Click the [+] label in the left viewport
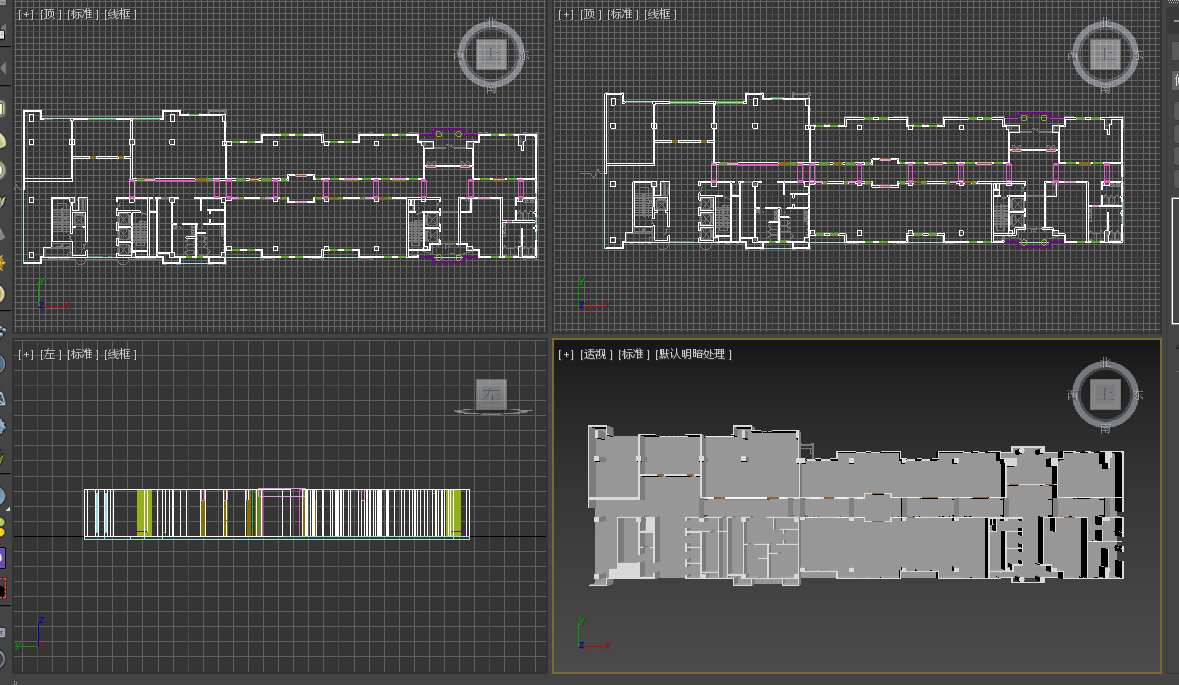The image size is (1179, 685). (x=26, y=354)
